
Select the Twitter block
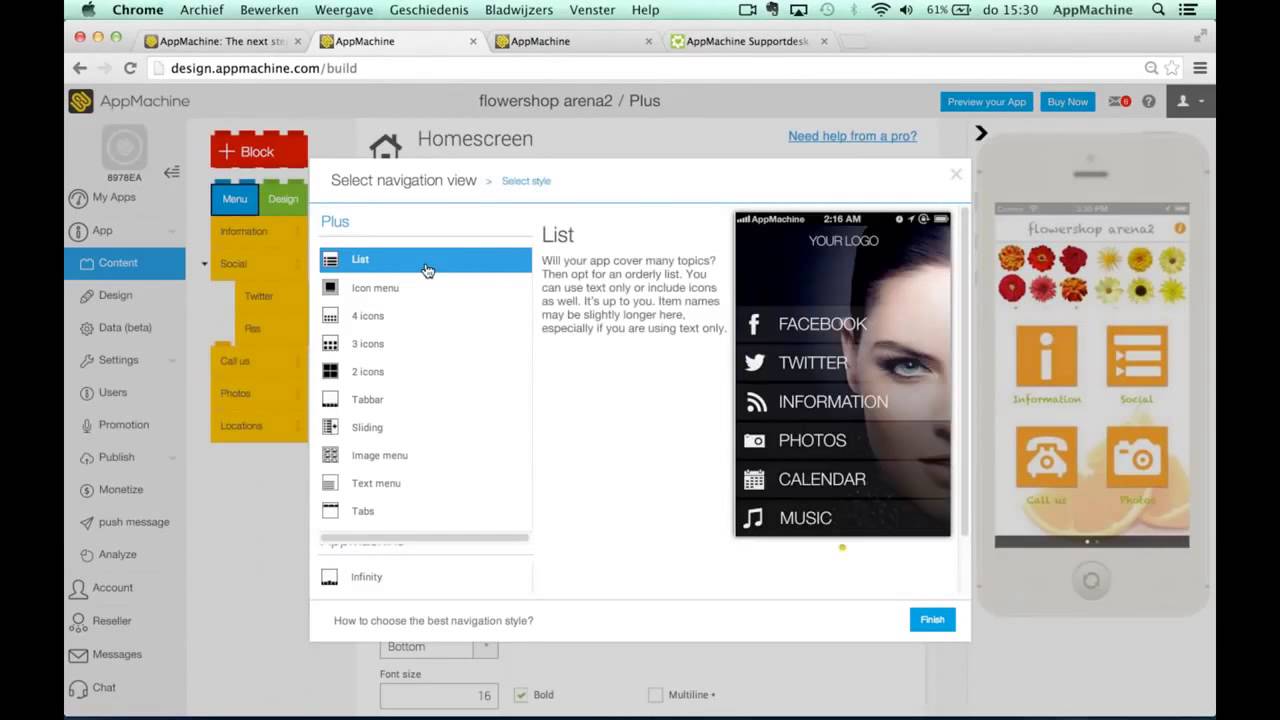pyautogui.click(x=270, y=296)
